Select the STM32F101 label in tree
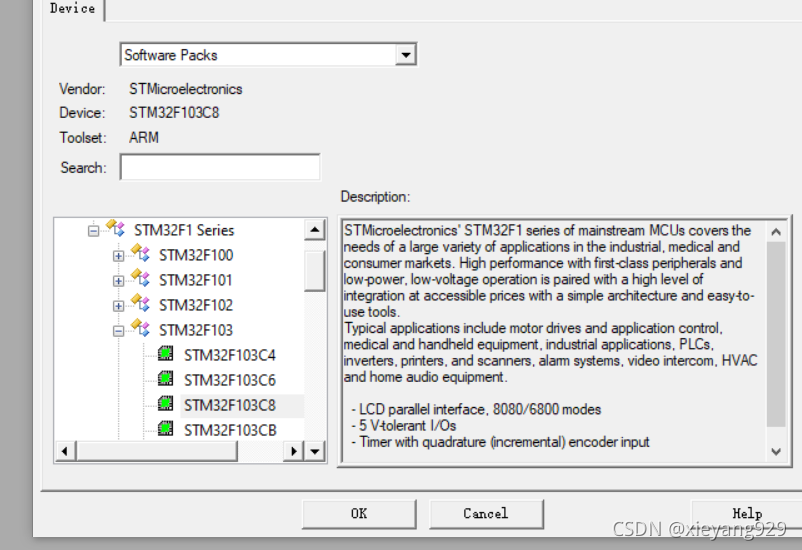This screenshot has height=550, width=802. click(x=195, y=280)
